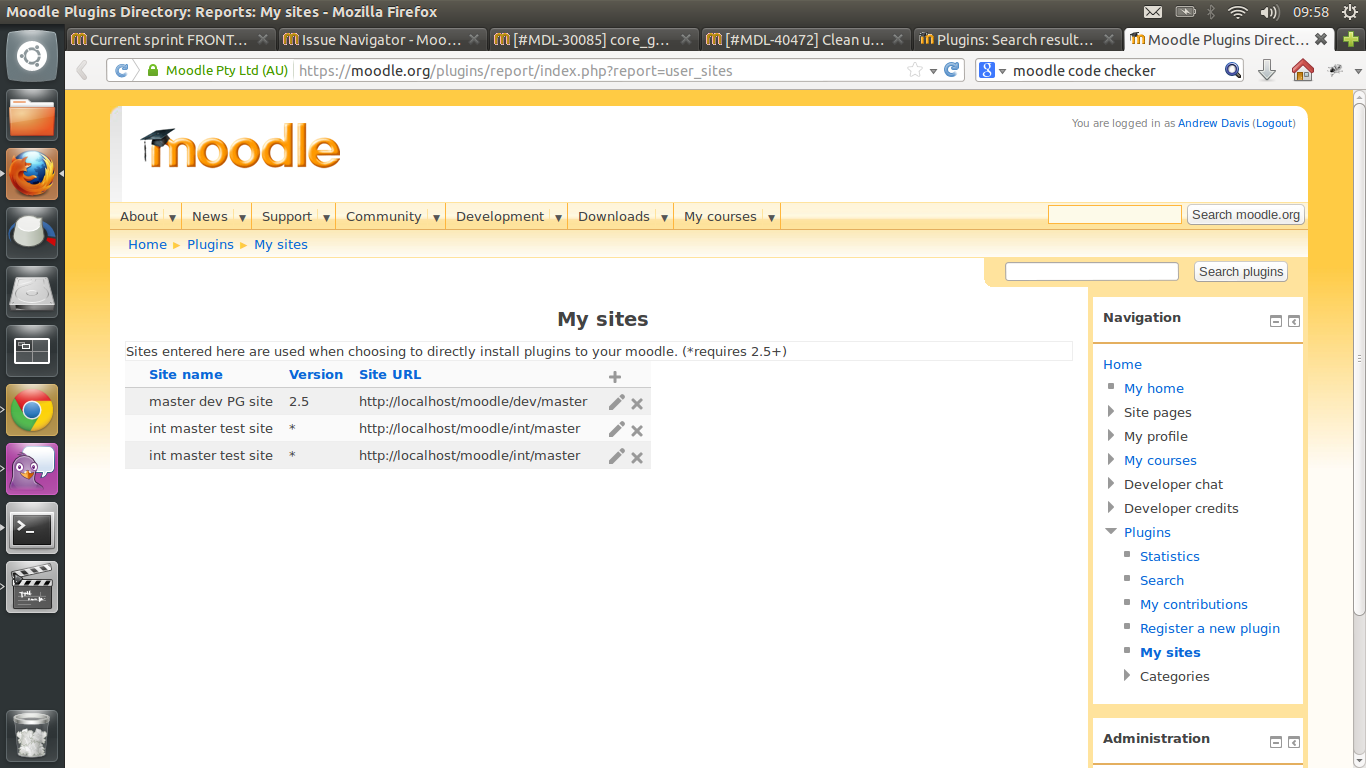The image size is (1366, 768).
Task: Click the Search plugins button
Action: click(1241, 272)
